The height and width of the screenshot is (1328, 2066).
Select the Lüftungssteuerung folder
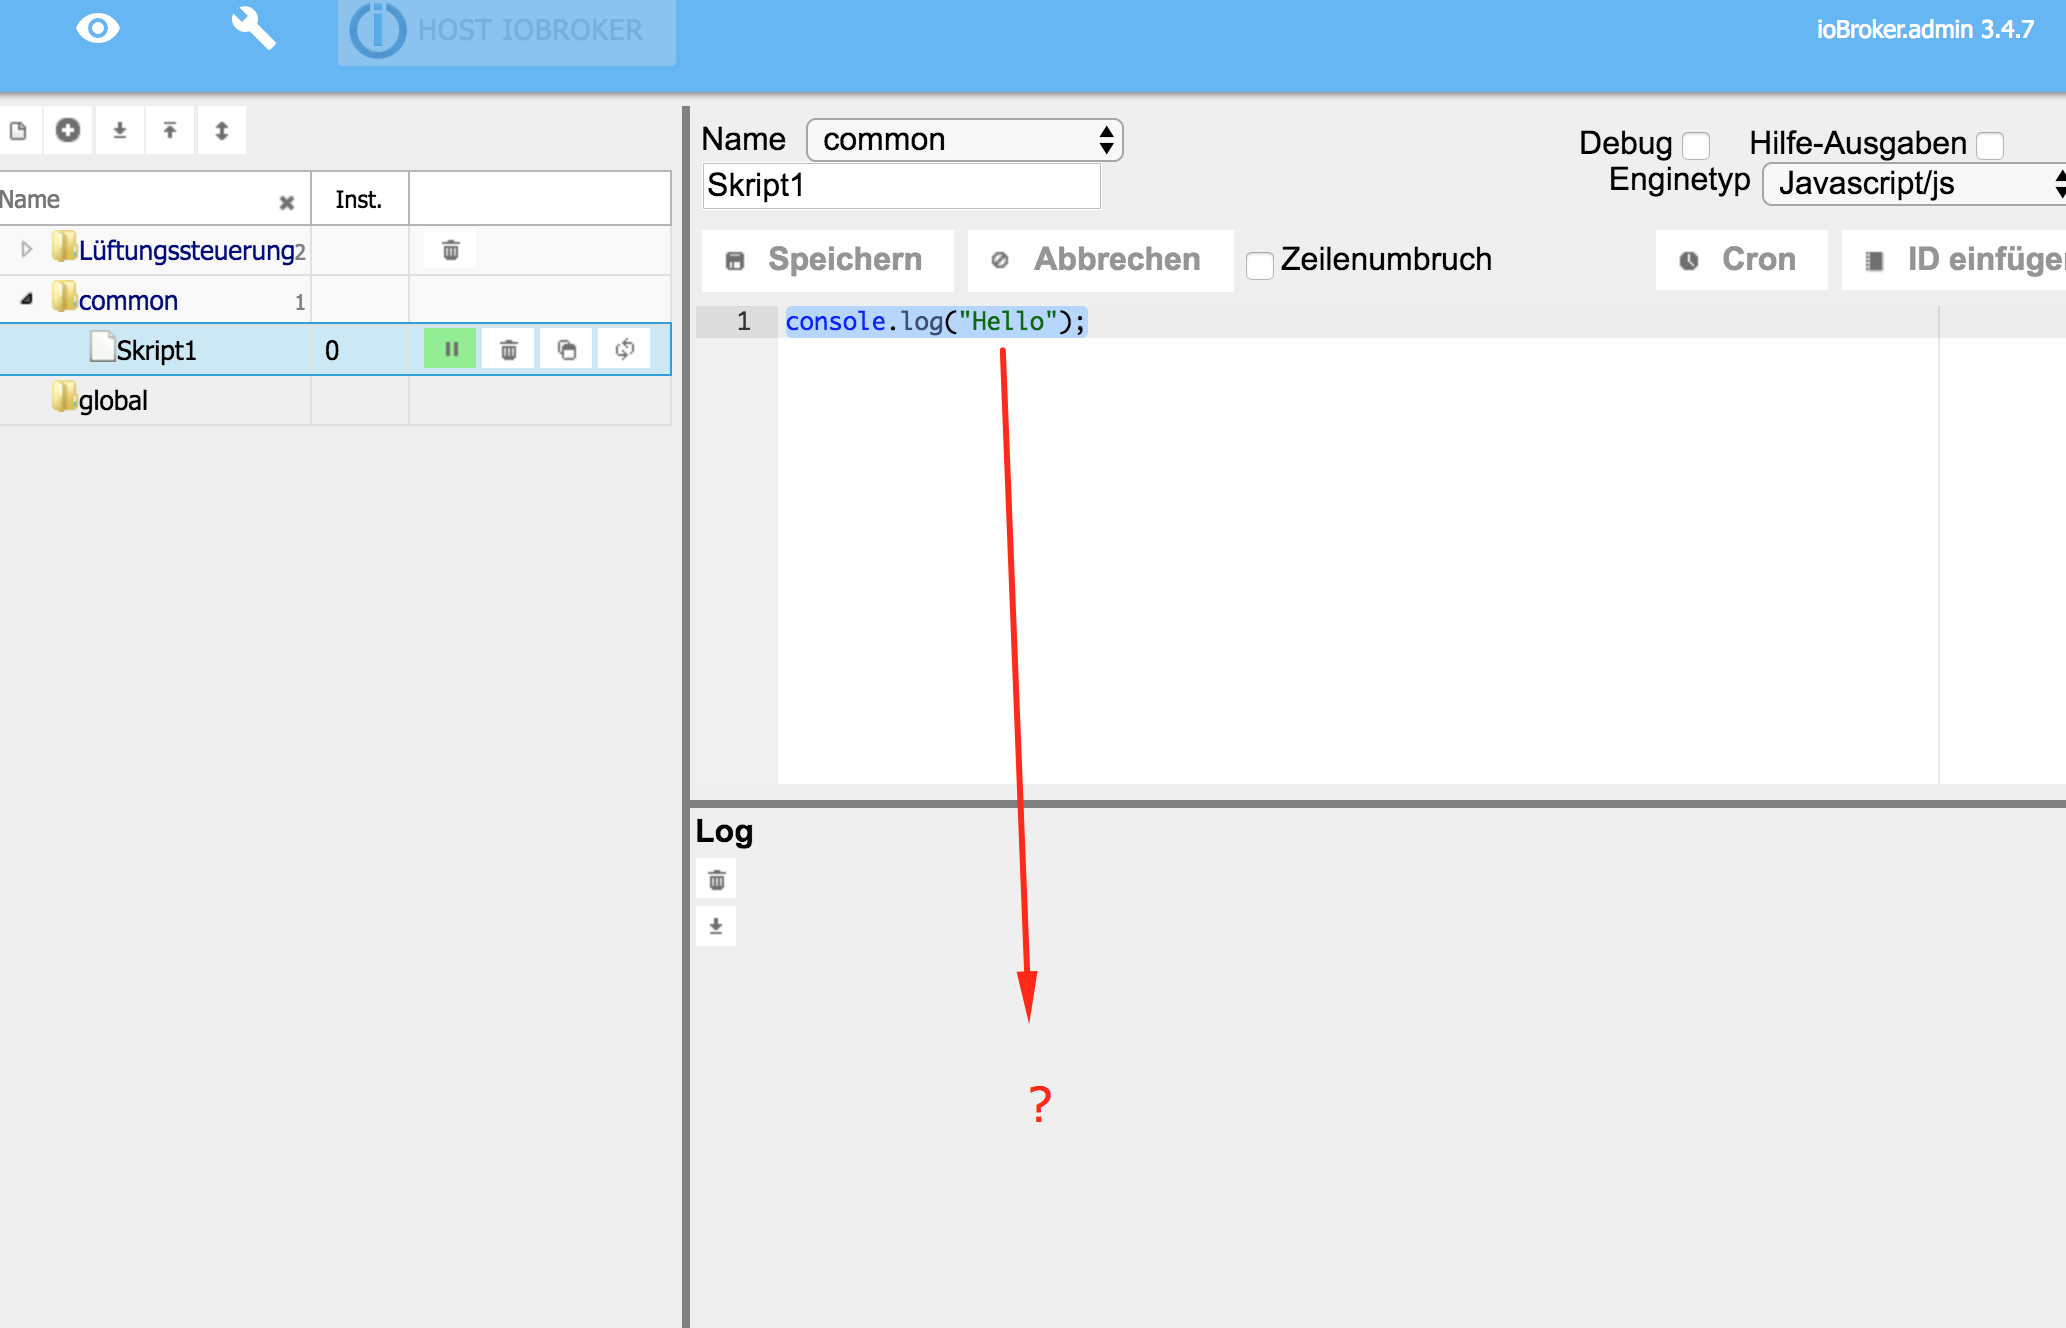coord(186,250)
